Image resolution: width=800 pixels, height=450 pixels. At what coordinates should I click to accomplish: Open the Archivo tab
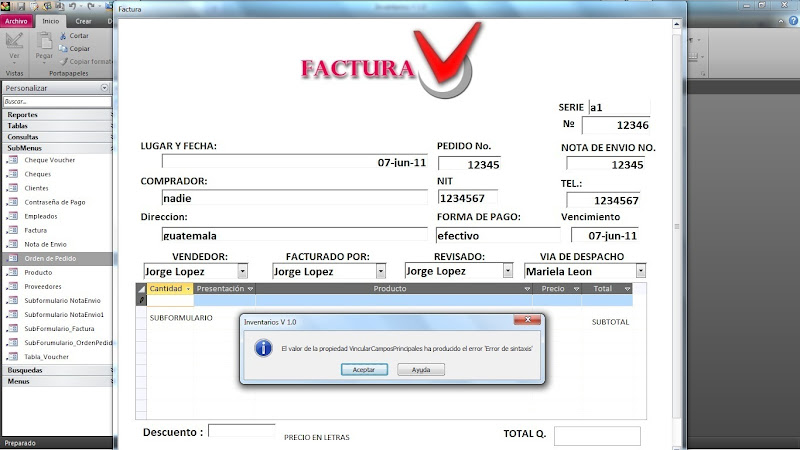pos(17,20)
